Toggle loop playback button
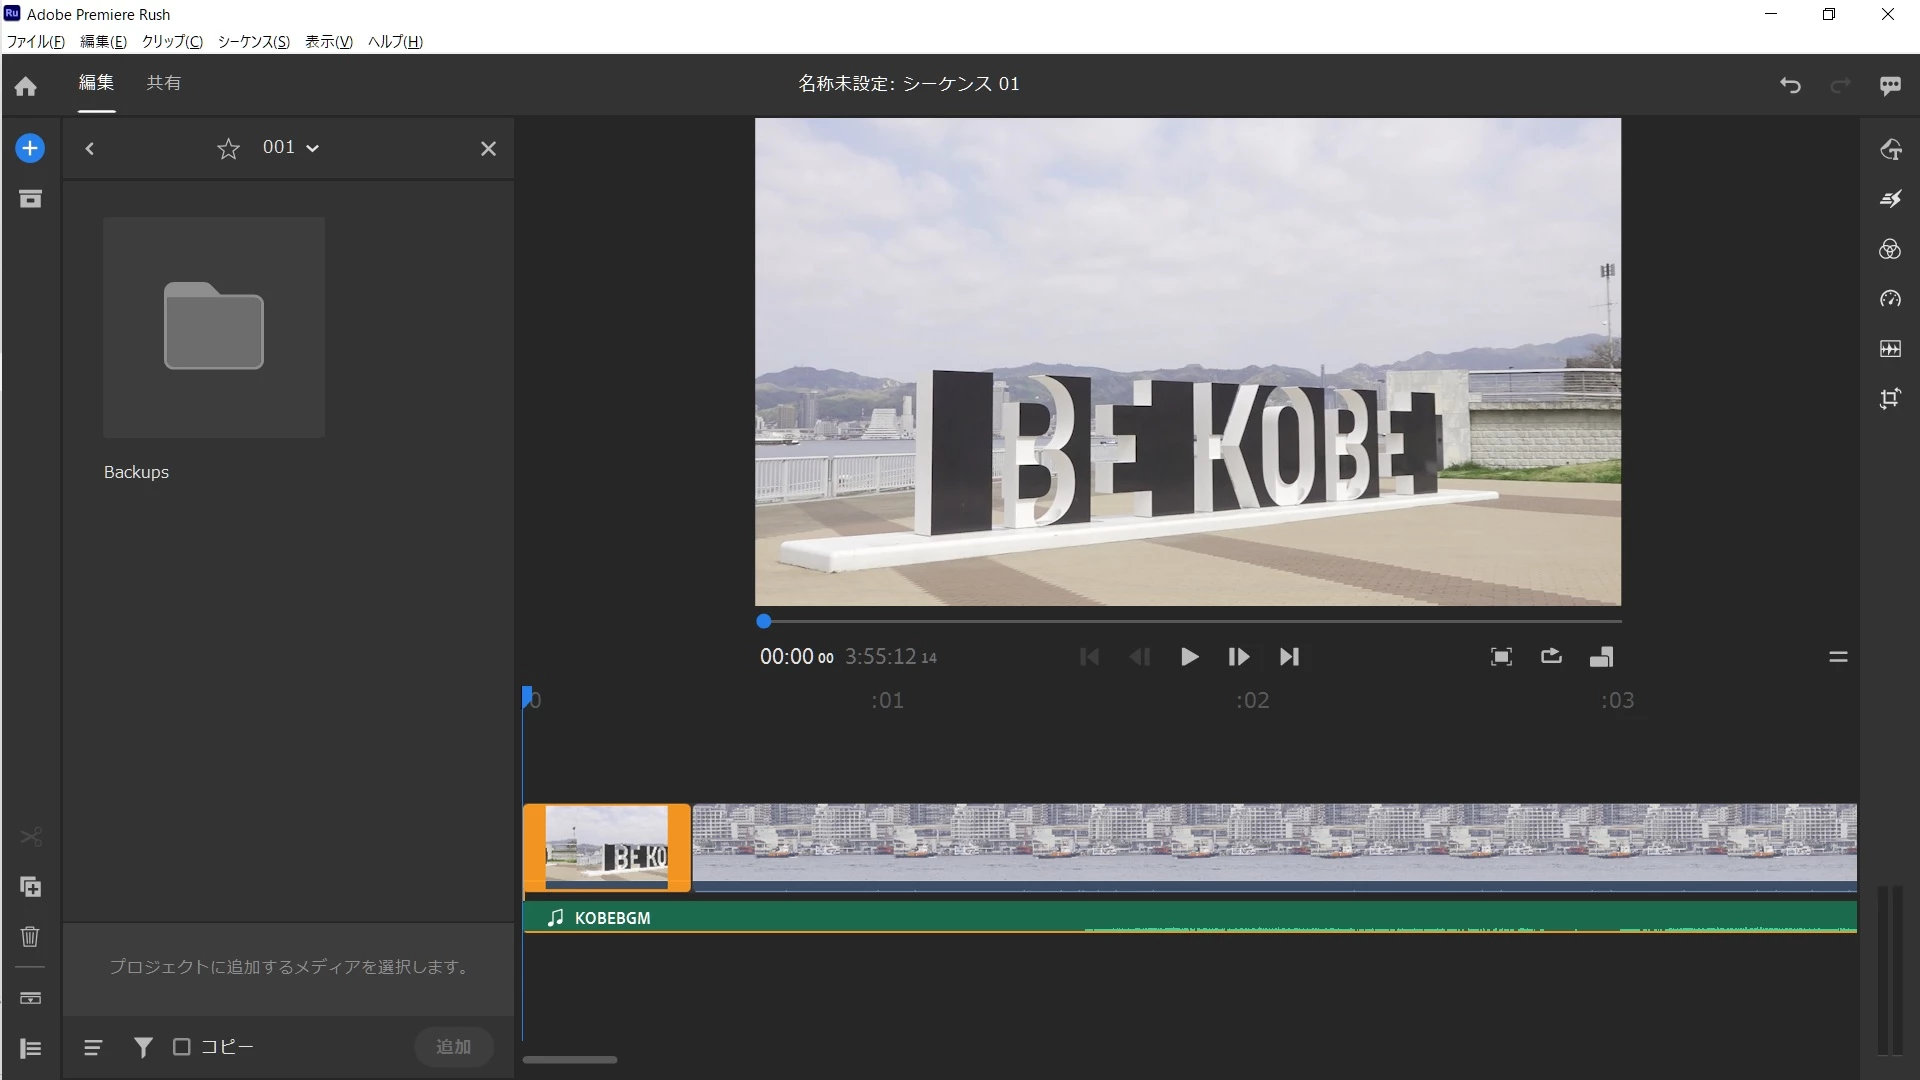Screen dimensions: 1920x1080 tap(1551, 656)
